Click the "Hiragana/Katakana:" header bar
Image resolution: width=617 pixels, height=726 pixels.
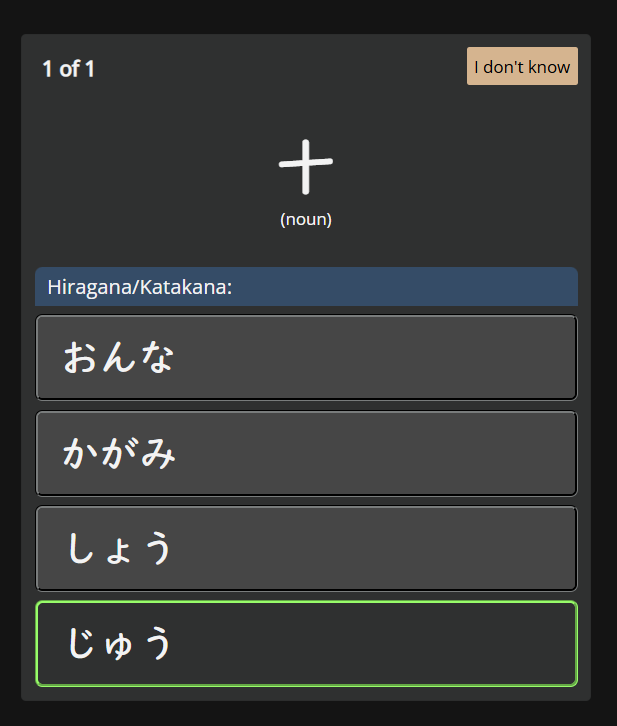[306, 287]
